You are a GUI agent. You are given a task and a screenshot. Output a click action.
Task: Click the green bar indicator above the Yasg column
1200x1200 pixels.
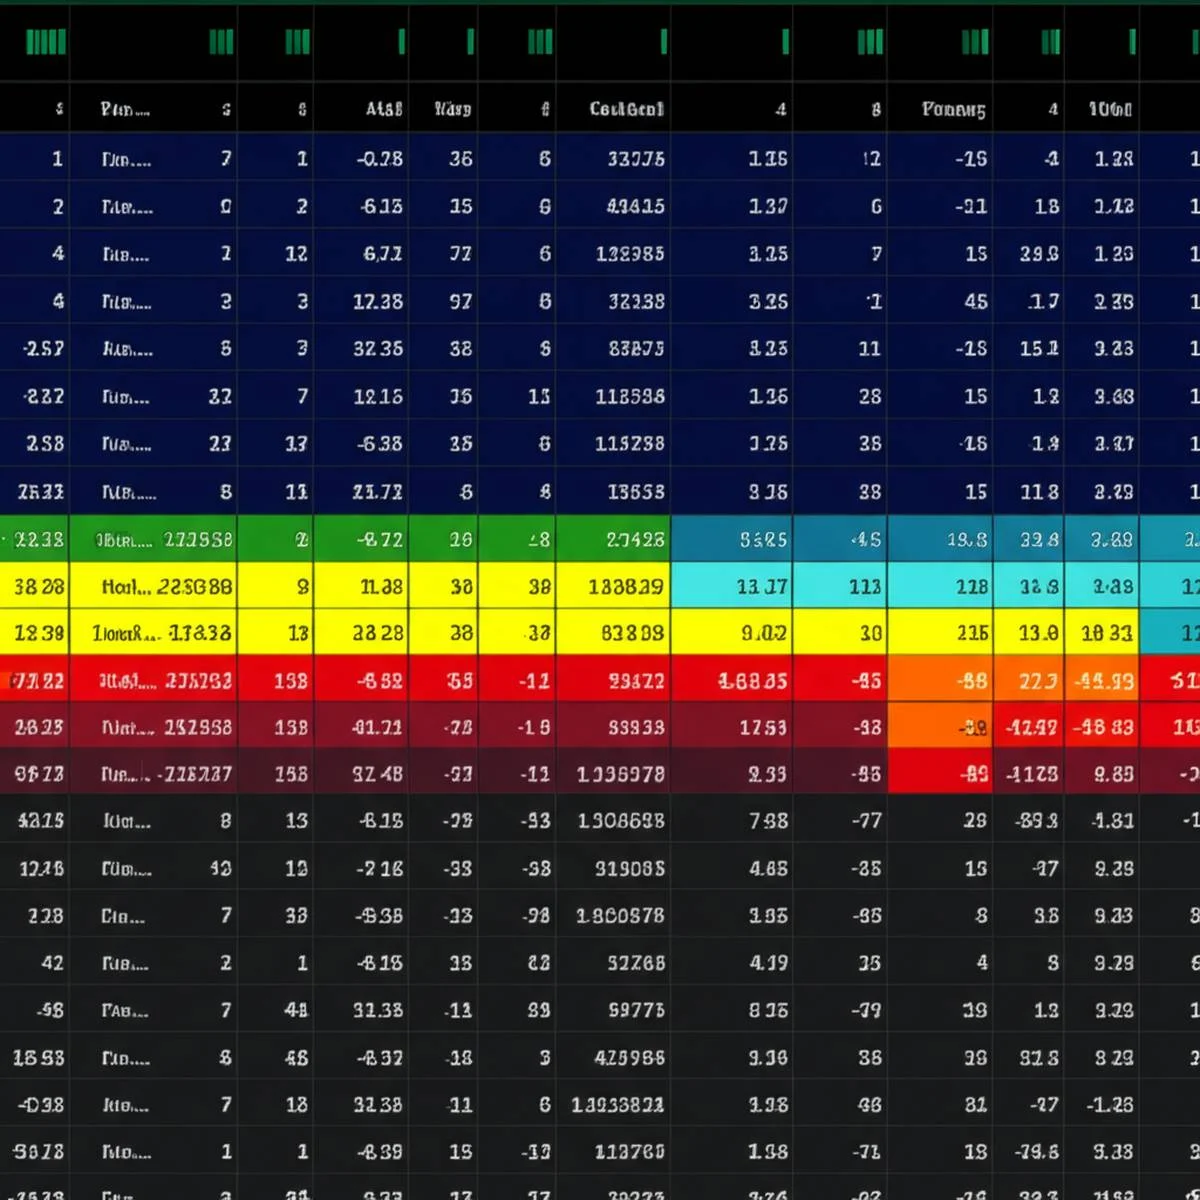(x=470, y=41)
